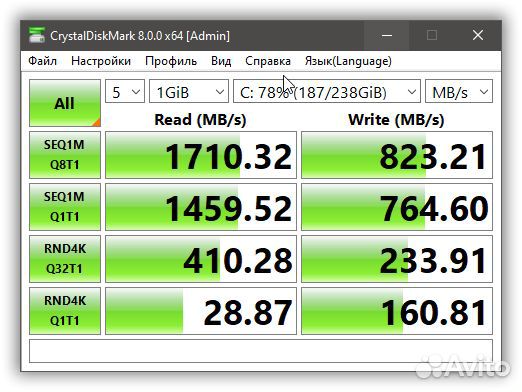
Task: Click the CrystalDiskMark app icon in title bar
Action: pyautogui.click(x=37, y=35)
